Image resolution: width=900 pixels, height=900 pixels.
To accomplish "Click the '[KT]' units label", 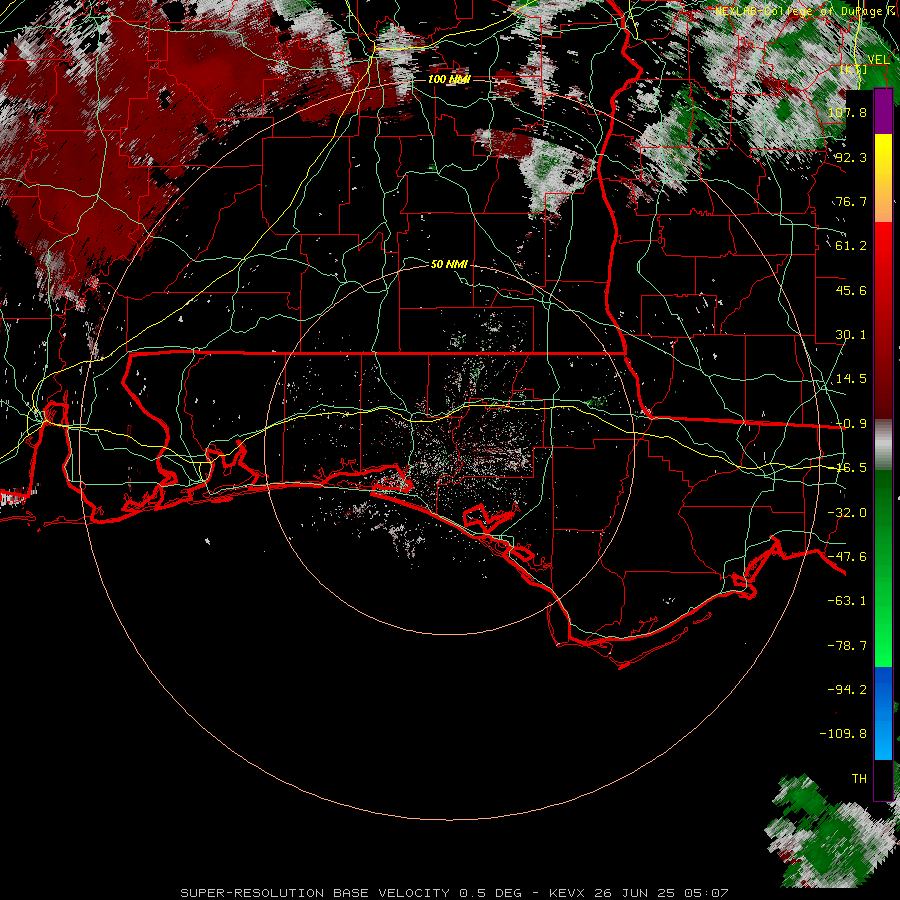I will 853,70.
